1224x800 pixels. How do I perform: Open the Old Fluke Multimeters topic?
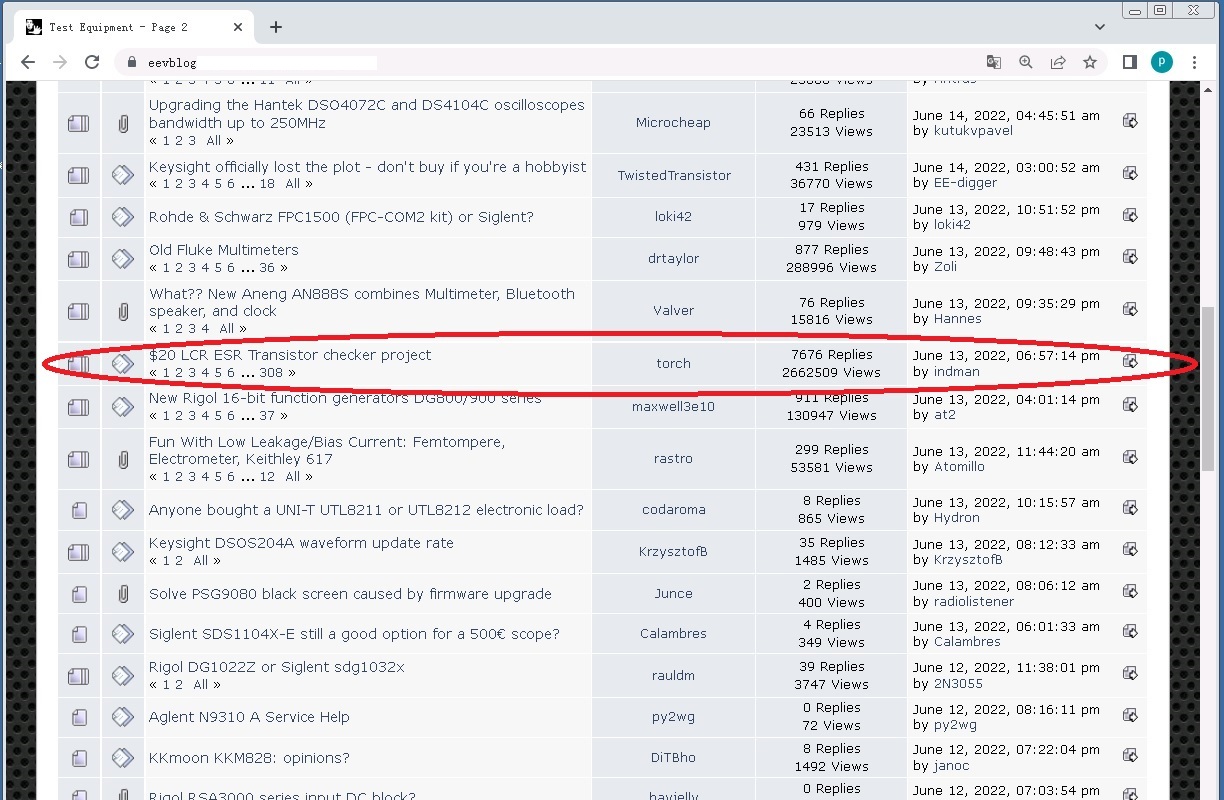[x=224, y=250]
